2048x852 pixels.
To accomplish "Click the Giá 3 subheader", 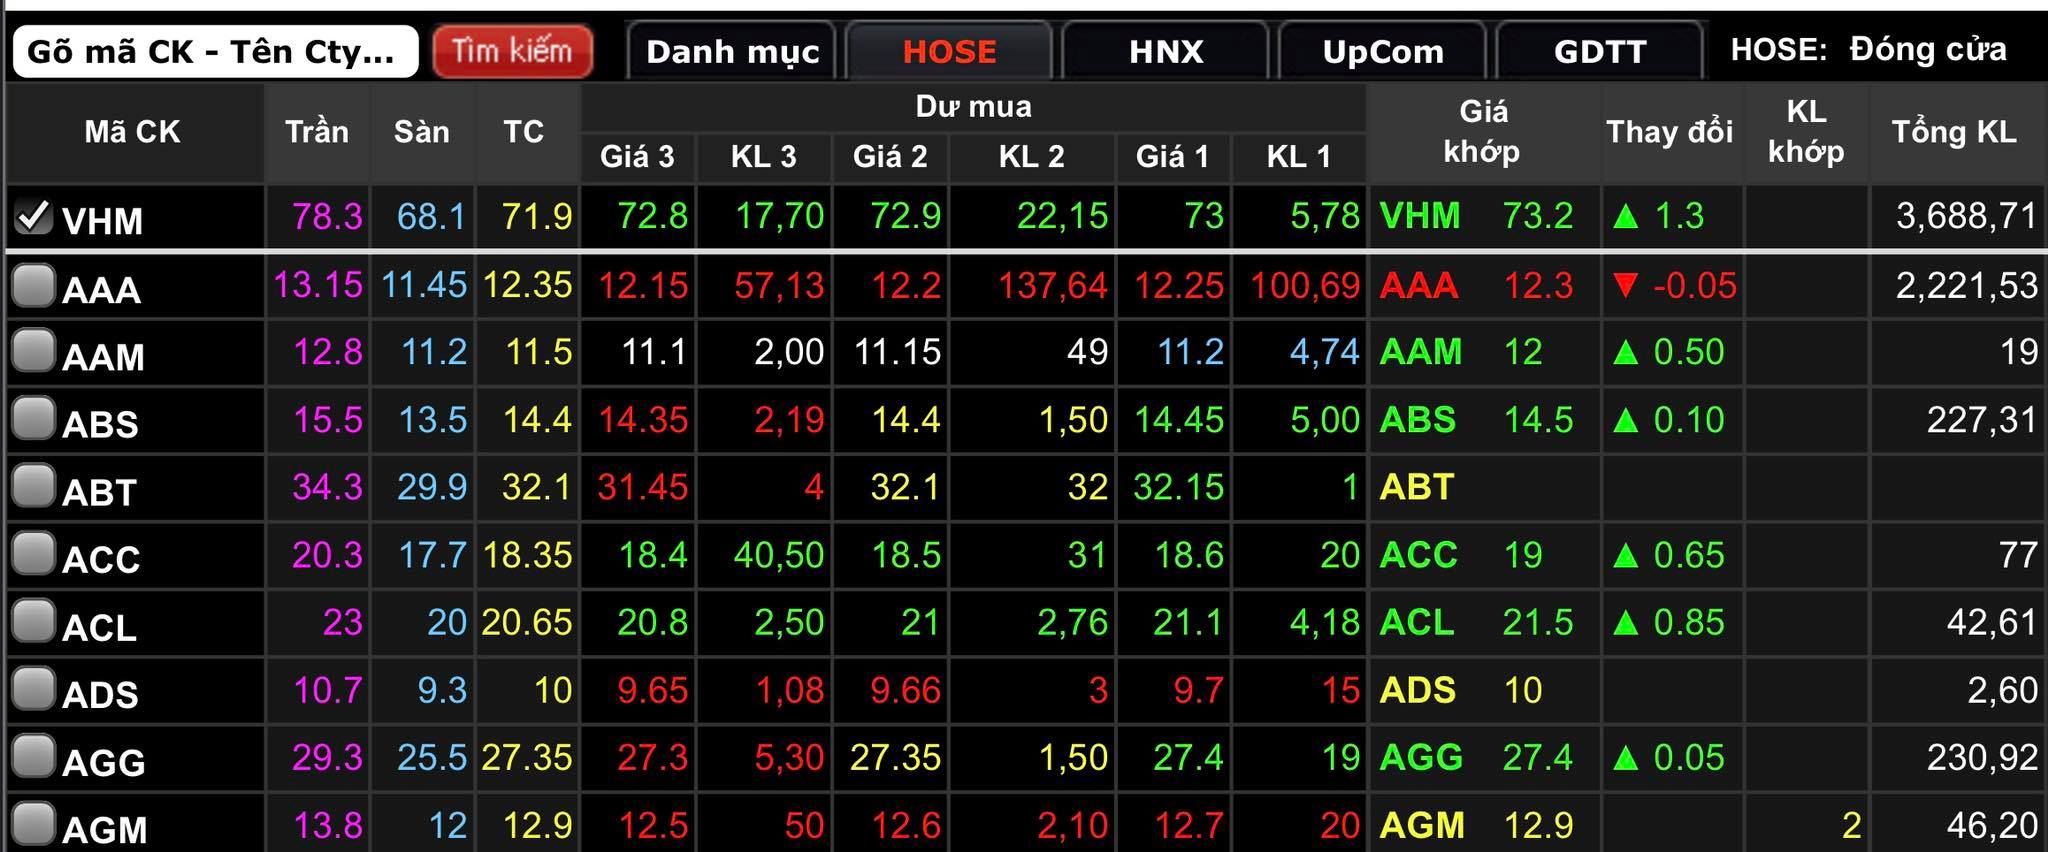I will pos(637,157).
